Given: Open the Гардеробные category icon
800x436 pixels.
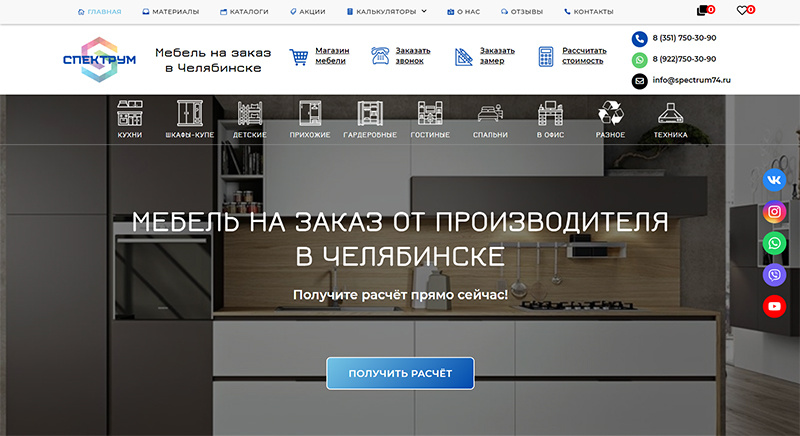Looking at the screenshot, I should (370, 113).
